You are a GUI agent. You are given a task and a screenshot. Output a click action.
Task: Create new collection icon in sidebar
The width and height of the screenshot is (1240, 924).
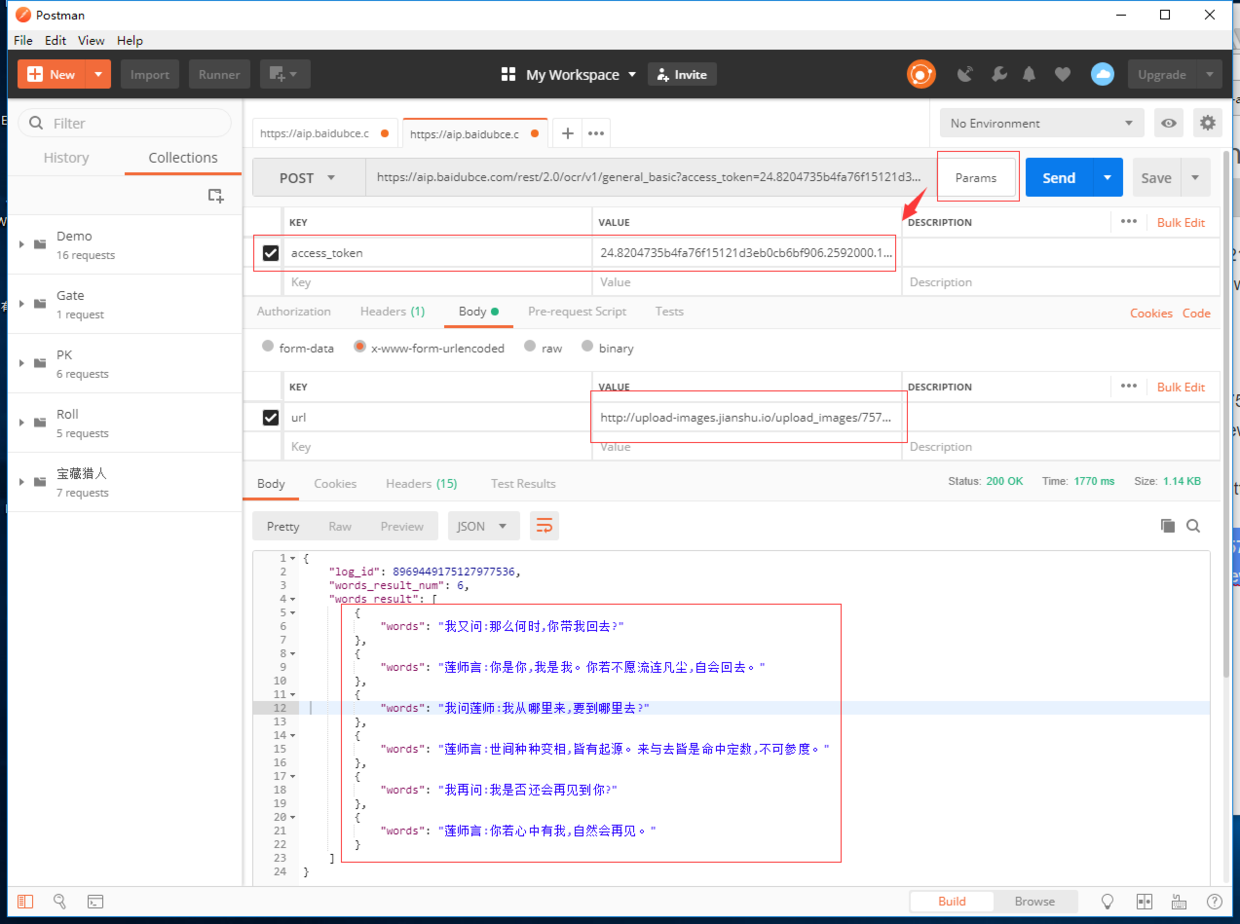(x=215, y=196)
